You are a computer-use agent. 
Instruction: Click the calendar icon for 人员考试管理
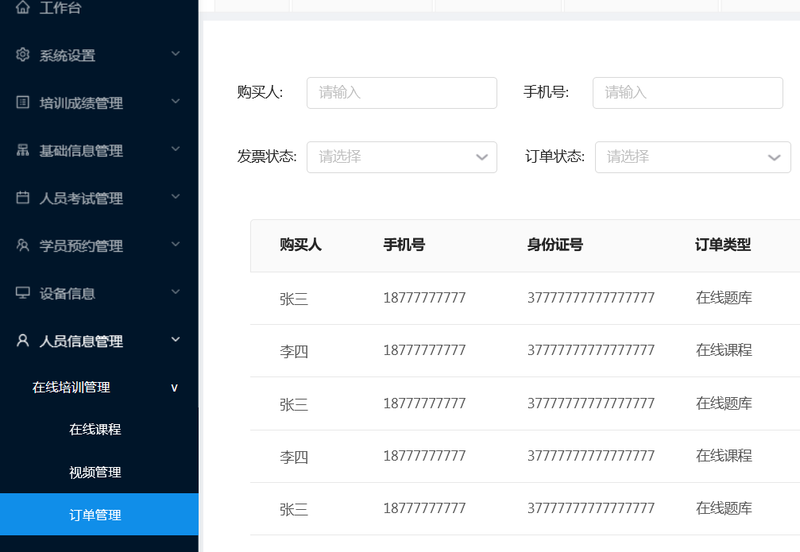pos(22,197)
